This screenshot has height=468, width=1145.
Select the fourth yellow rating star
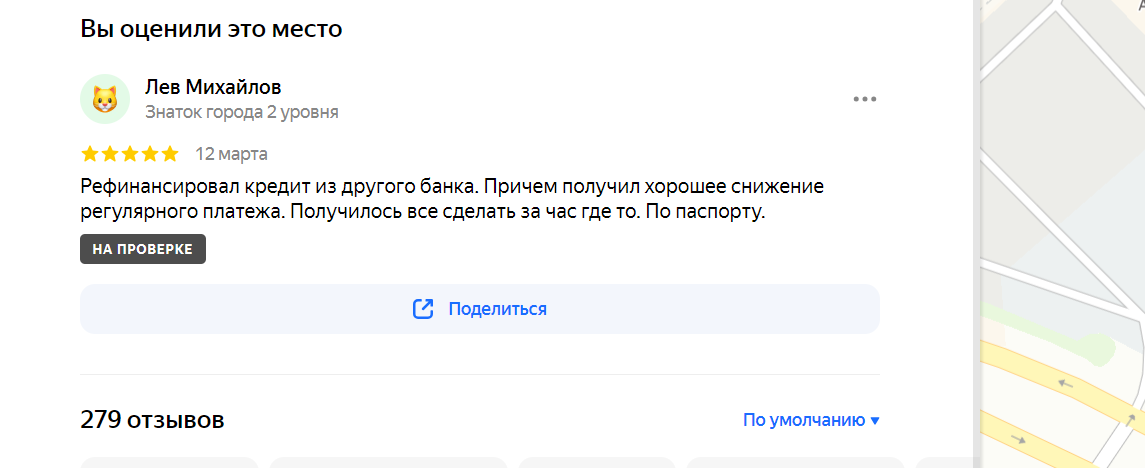pyautogui.click(x=150, y=154)
